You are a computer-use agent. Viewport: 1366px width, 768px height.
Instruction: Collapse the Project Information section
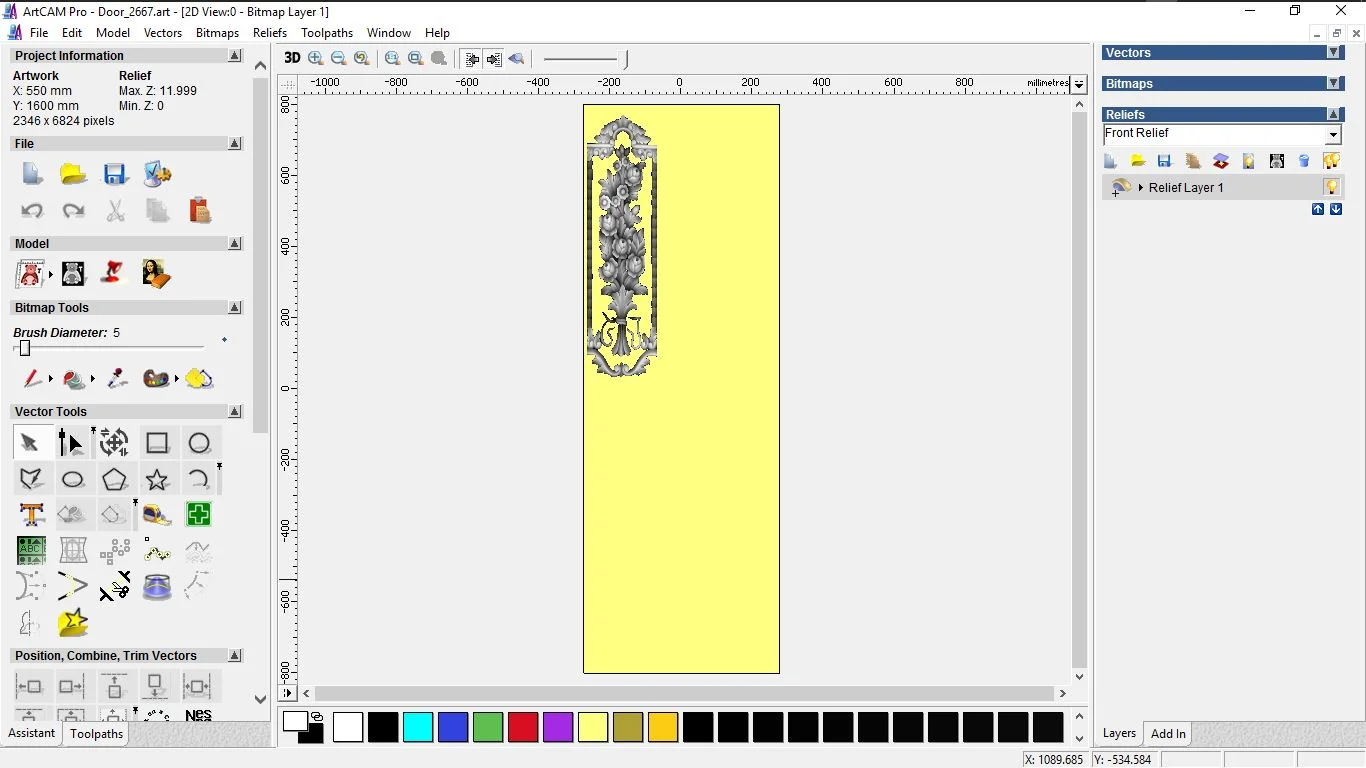pyautogui.click(x=235, y=56)
